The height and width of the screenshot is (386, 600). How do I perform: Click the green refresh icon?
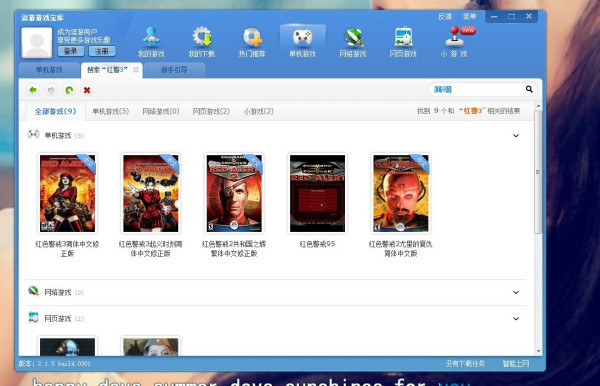(x=69, y=90)
